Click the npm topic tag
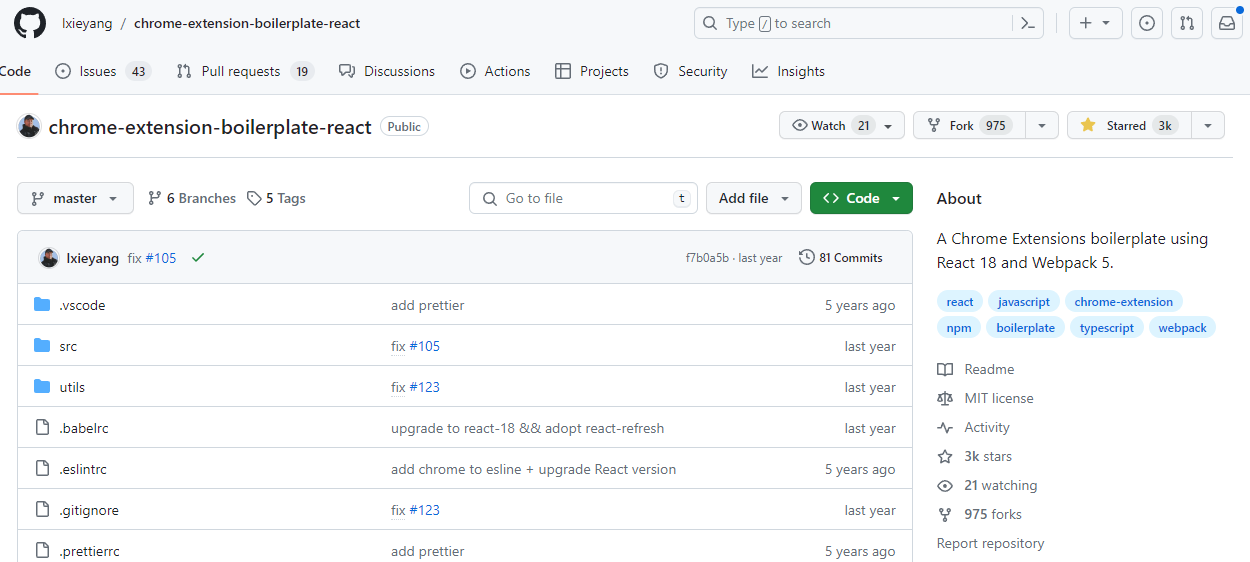 tap(959, 328)
